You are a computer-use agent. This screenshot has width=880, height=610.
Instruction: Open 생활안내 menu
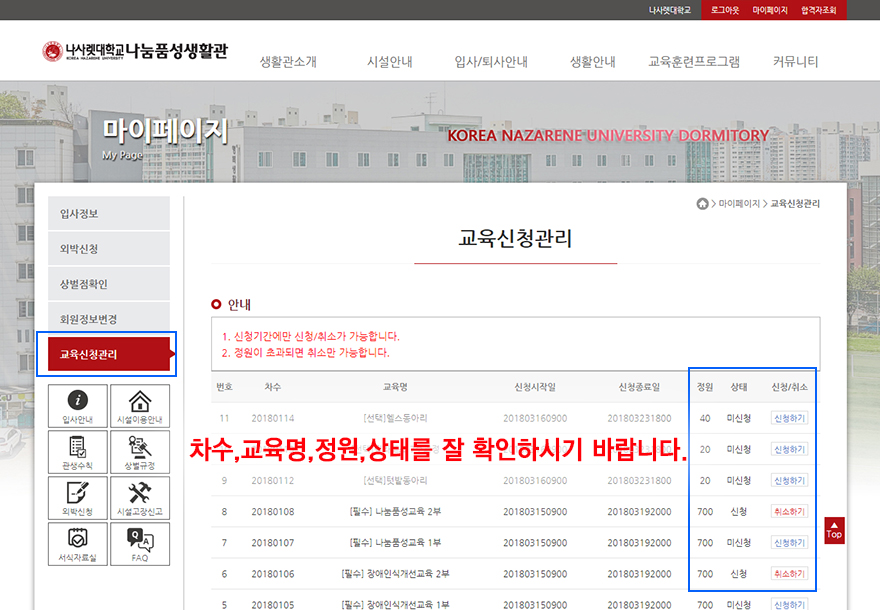tap(593, 62)
